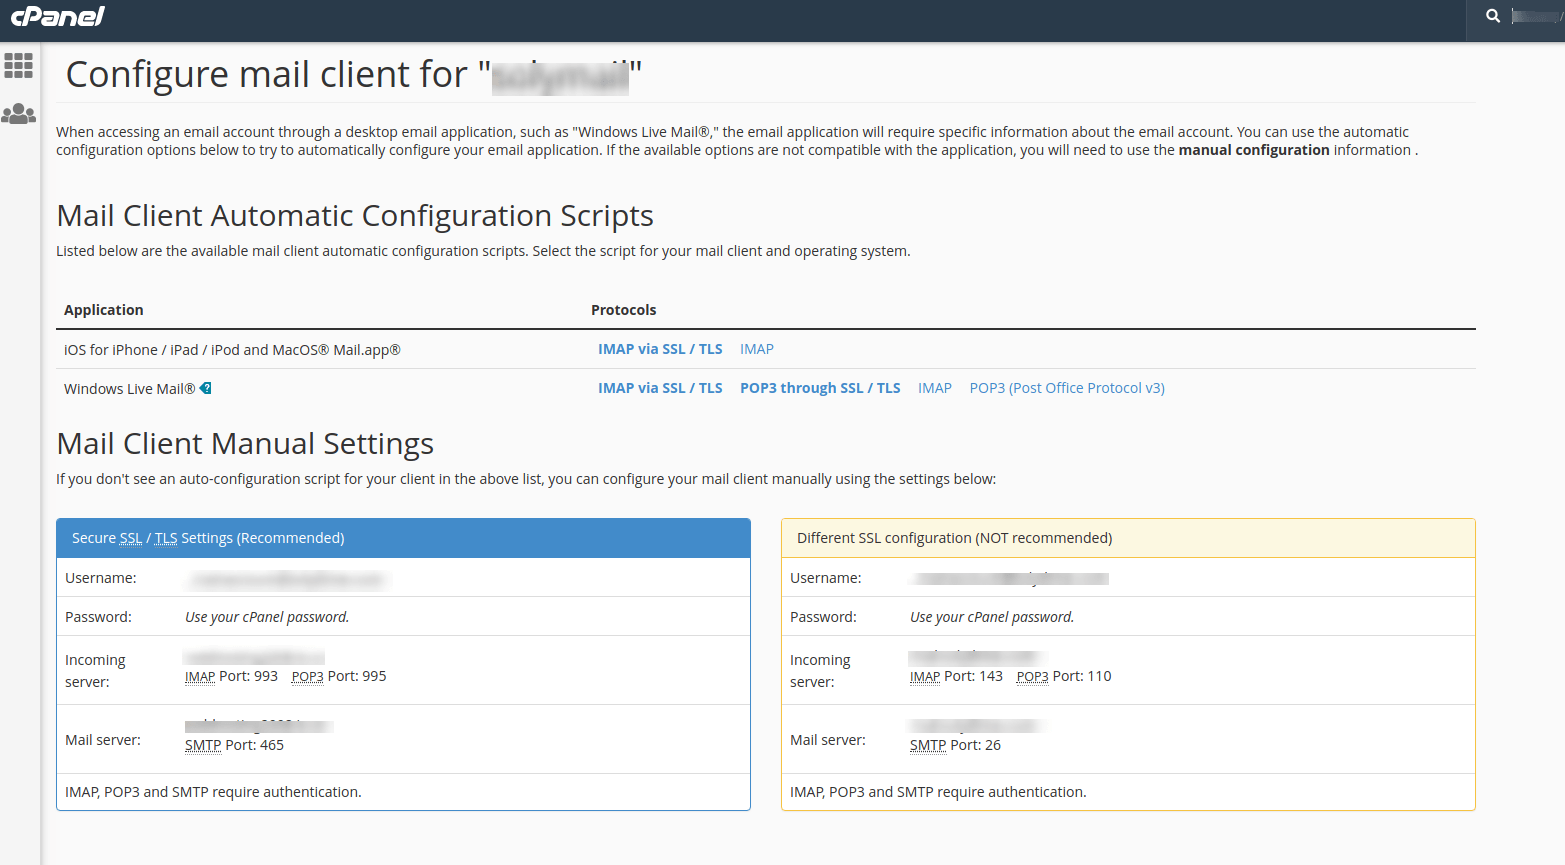The height and width of the screenshot is (865, 1565).
Task: Open the Home grid icon in the sidebar
Action: click(x=19, y=66)
